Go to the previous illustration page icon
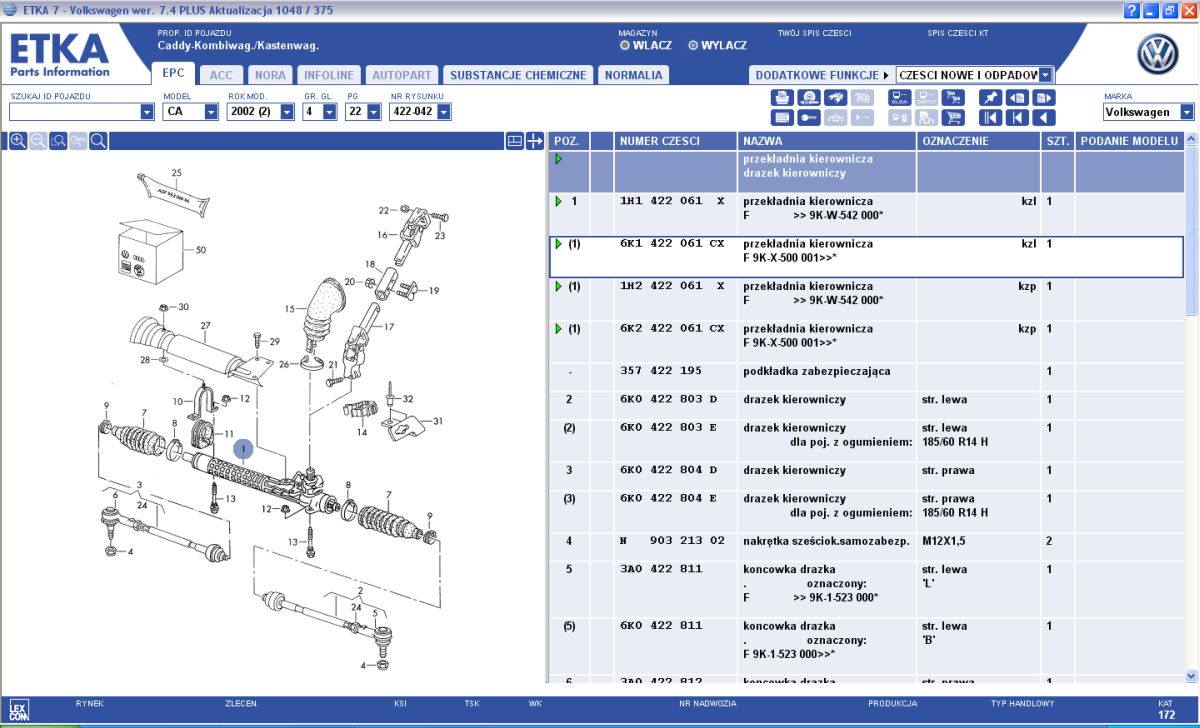1200x728 pixels. (1017, 98)
